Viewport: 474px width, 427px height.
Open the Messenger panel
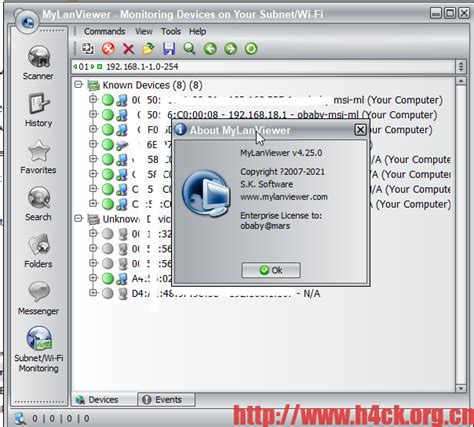coord(38,298)
